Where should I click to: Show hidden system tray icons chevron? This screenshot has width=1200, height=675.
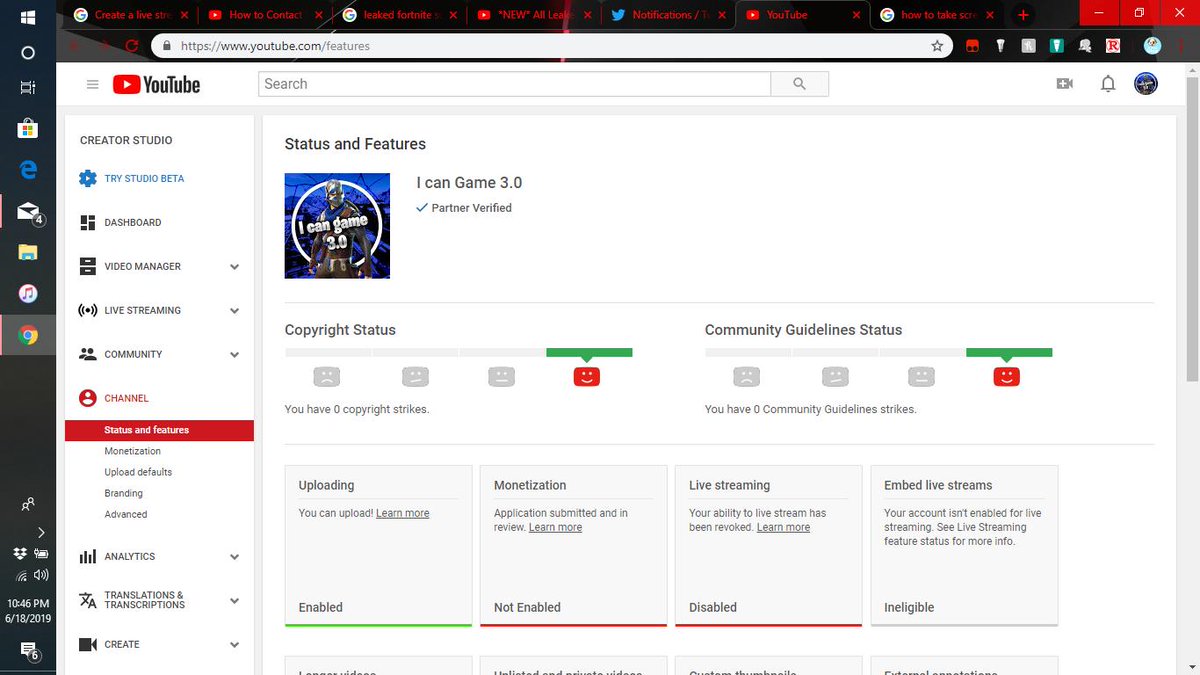40,532
